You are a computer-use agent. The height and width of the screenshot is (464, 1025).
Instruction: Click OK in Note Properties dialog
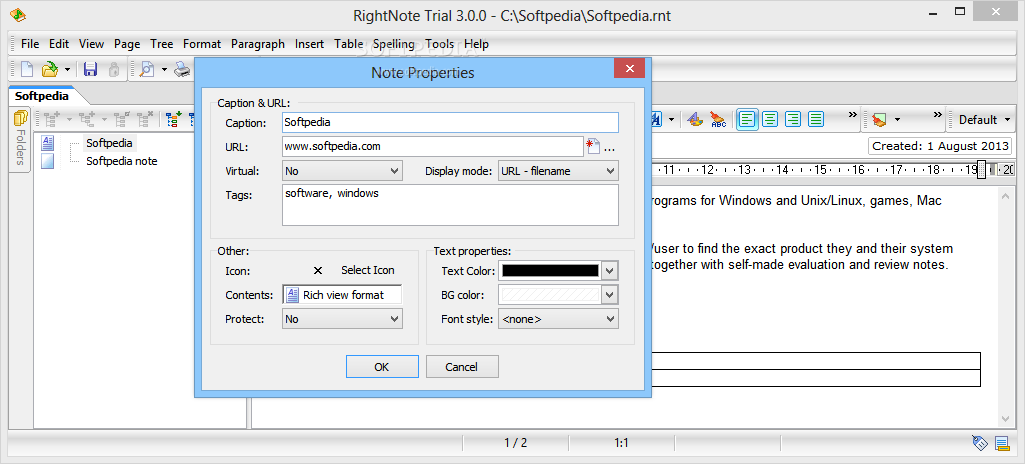point(382,367)
